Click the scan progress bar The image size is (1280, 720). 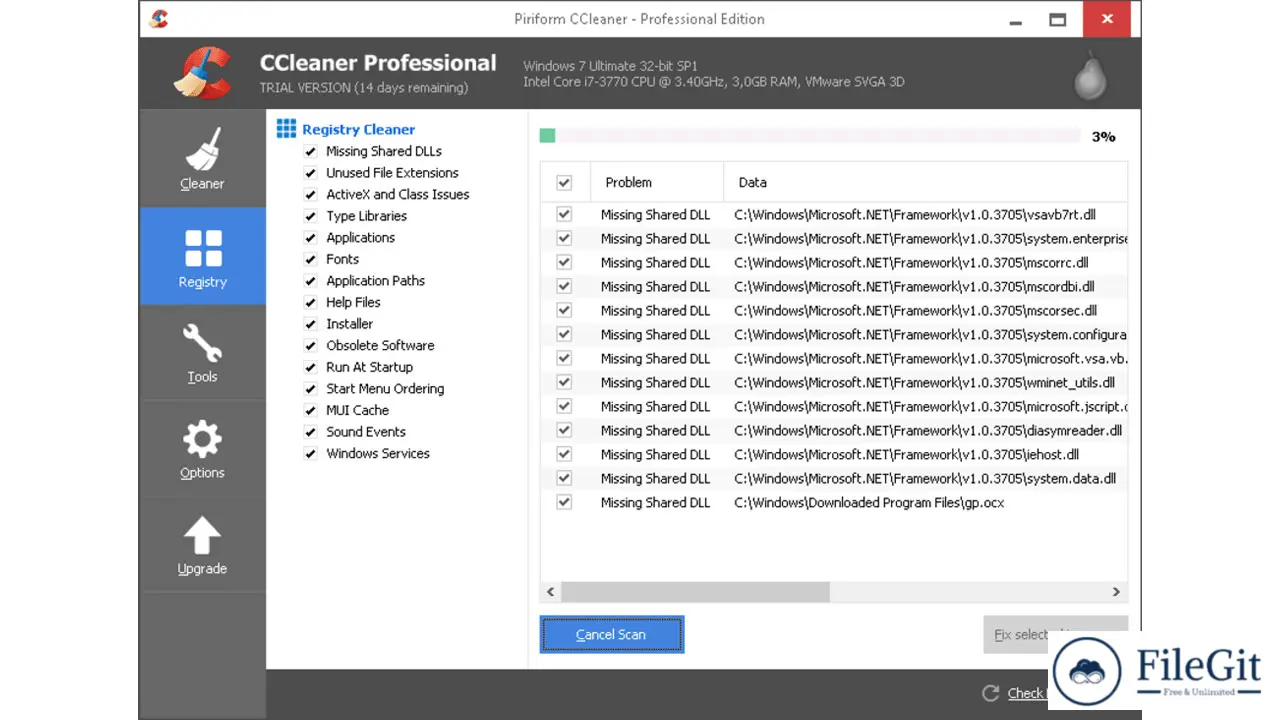(810, 136)
